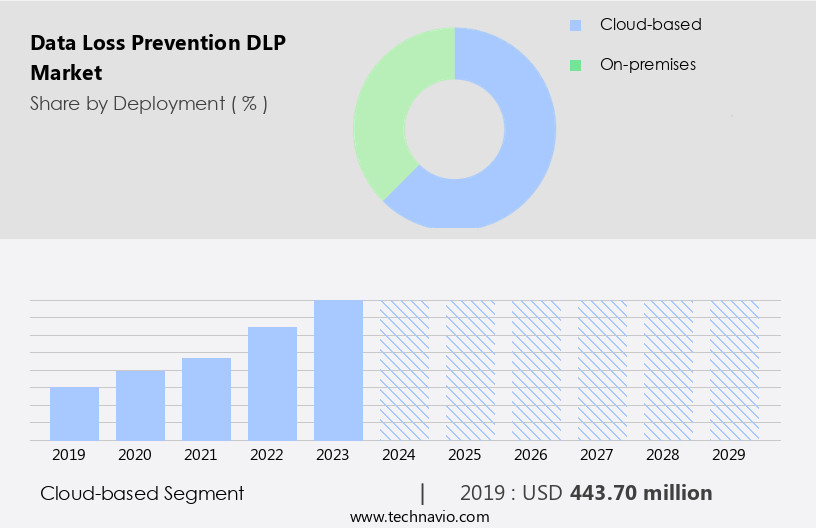Click the 2022 bar in chart
This screenshot has height=528, width=816.
coord(272,384)
